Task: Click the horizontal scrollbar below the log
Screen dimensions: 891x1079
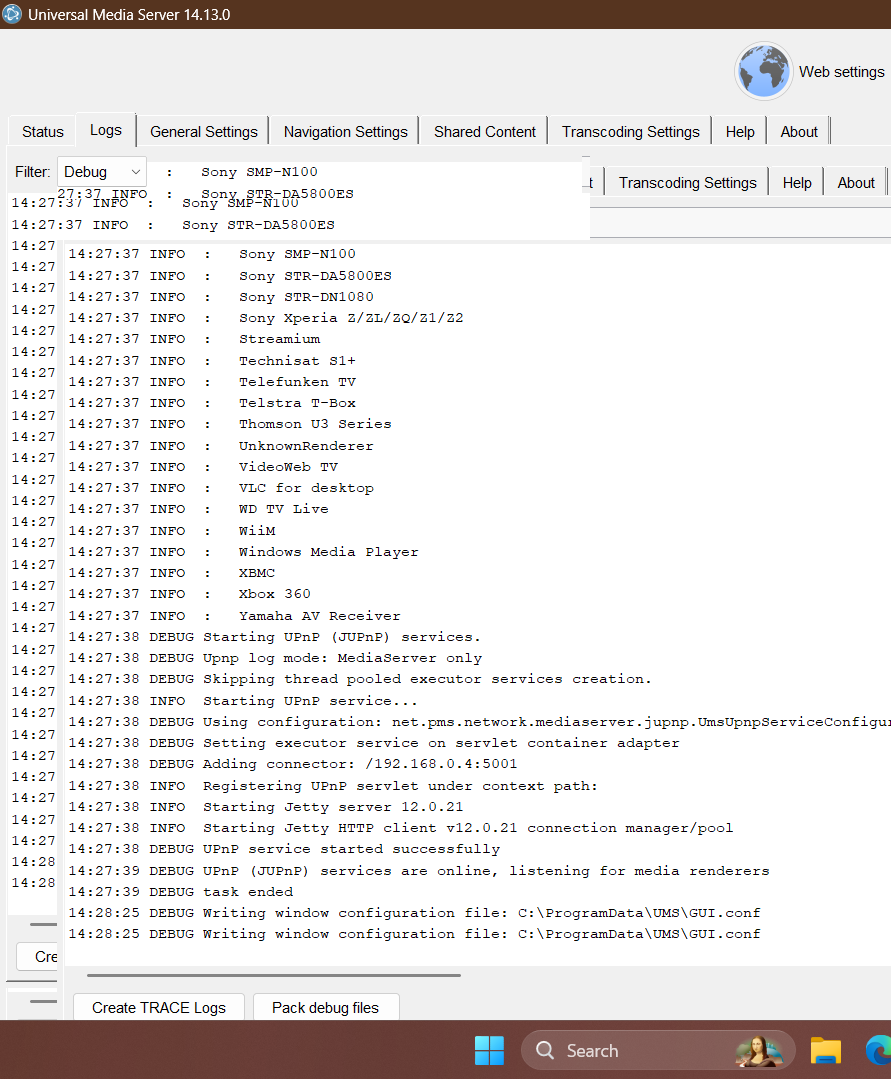Action: click(274, 975)
